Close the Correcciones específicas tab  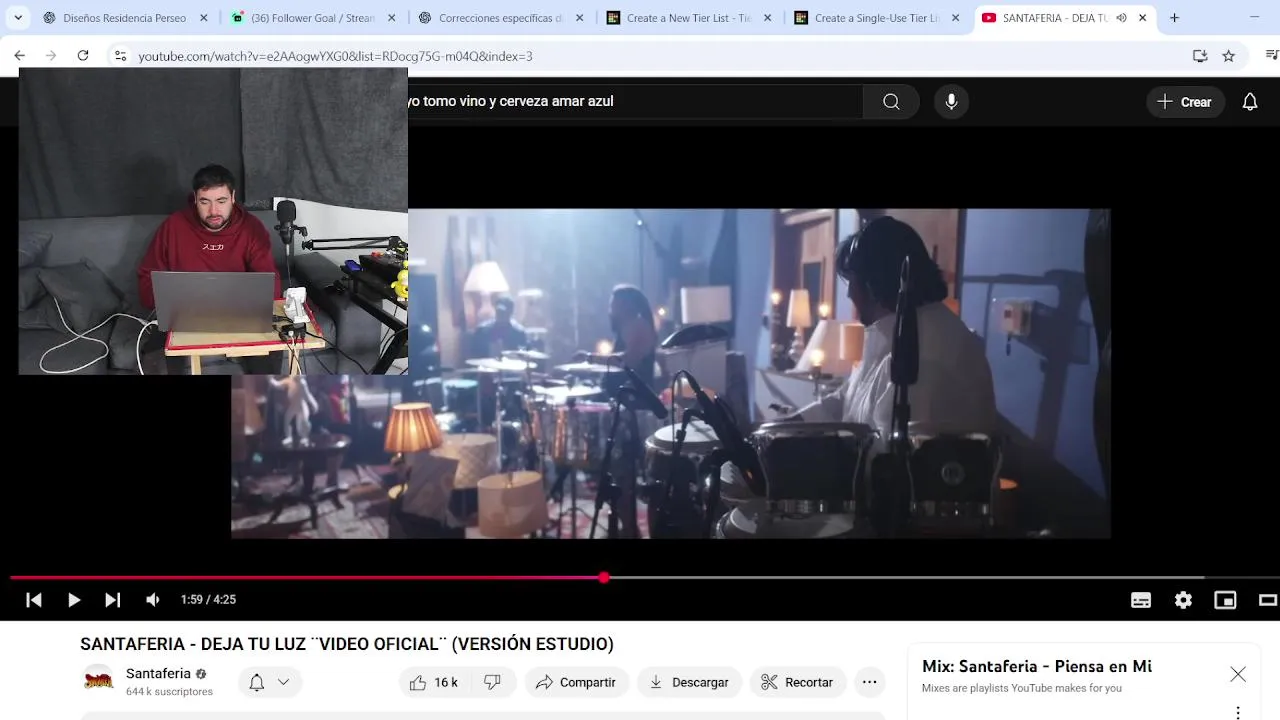pos(579,18)
